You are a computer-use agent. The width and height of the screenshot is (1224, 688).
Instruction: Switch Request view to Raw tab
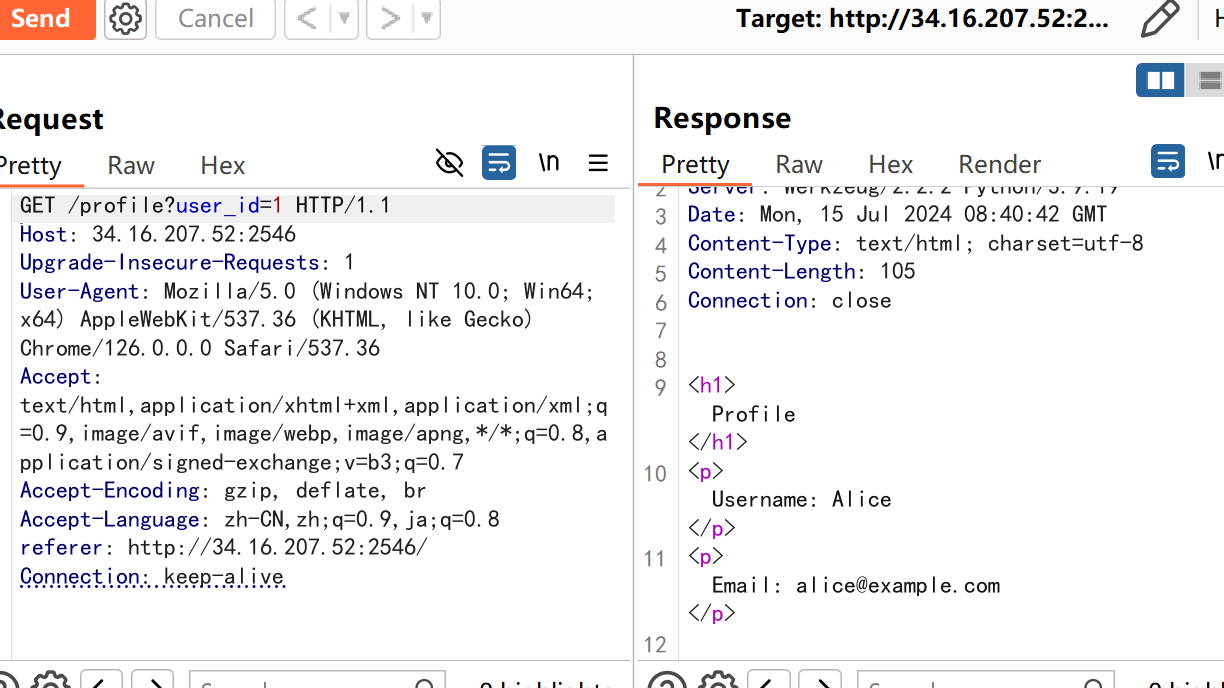pos(131,165)
